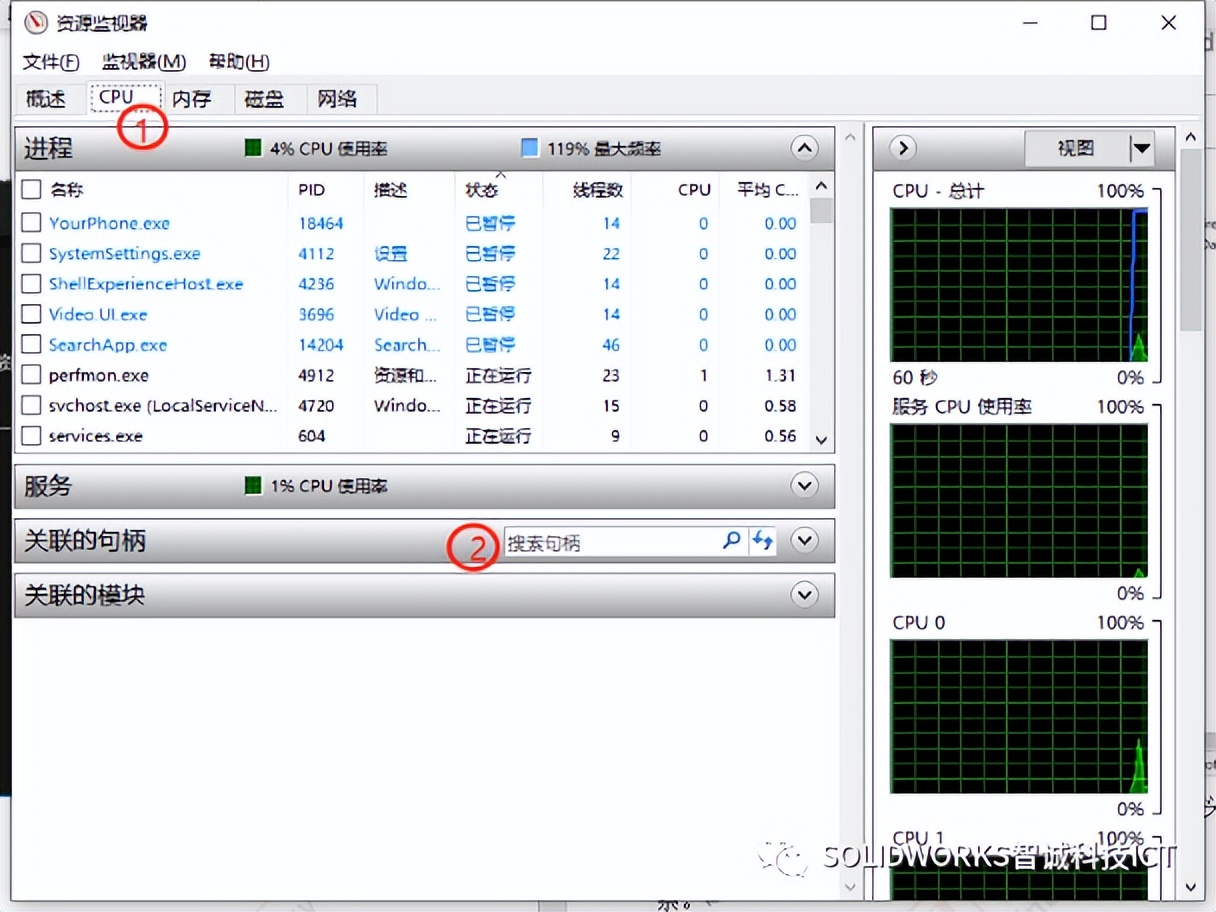The width and height of the screenshot is (1216, 912).
Task: Click the graphs pane scrollbar thumb
Action: coord(1190,240)
